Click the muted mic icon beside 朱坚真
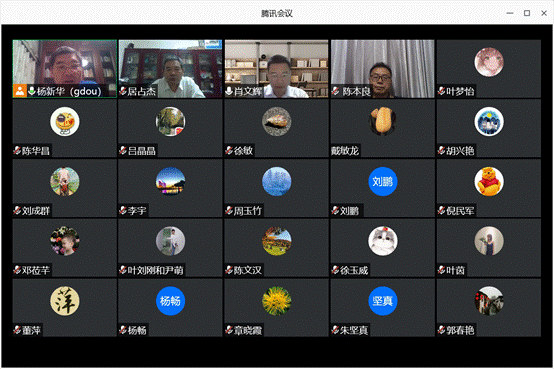 335,330
